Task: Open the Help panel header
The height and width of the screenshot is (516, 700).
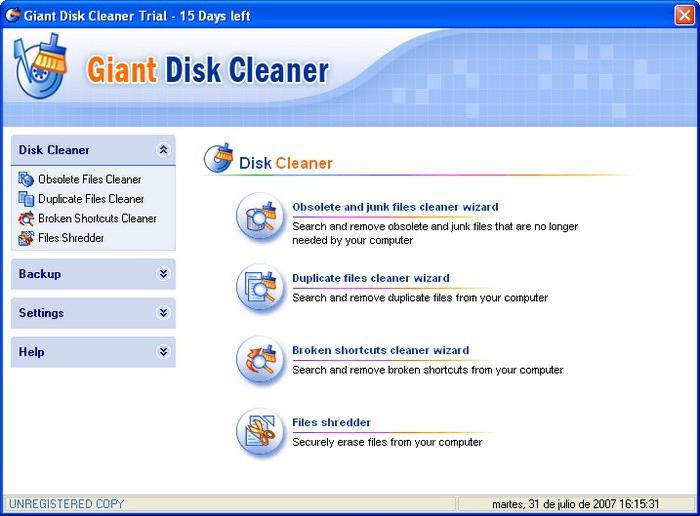Action: 93,352
